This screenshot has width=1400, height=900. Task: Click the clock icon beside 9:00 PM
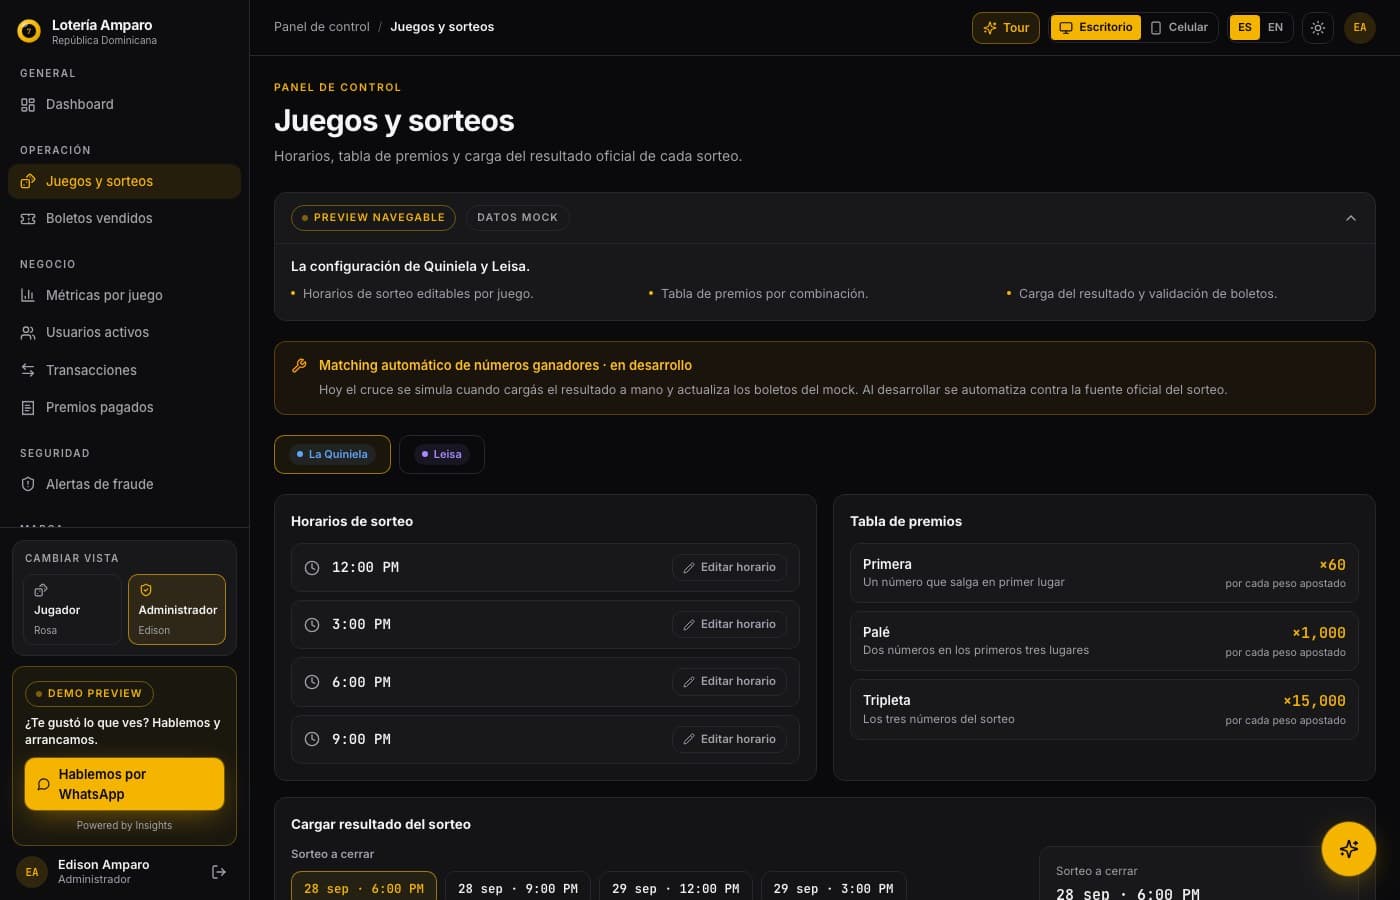312,739
